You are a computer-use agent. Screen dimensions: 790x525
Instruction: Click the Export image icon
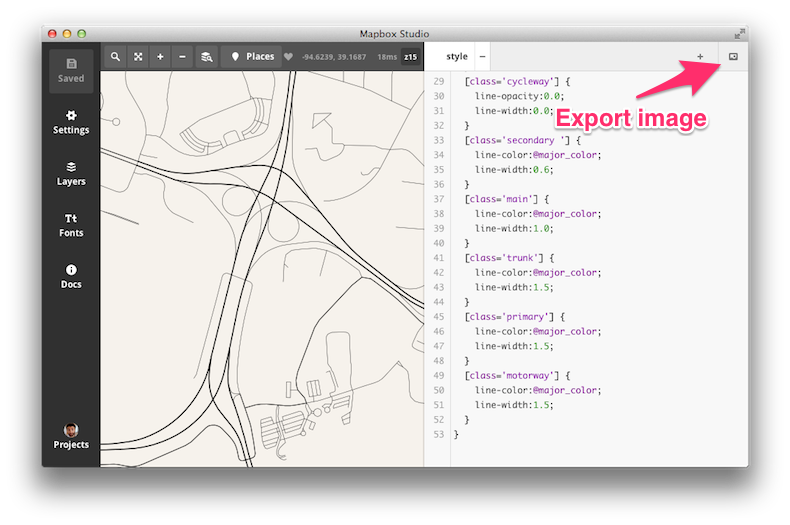[733, 56]
